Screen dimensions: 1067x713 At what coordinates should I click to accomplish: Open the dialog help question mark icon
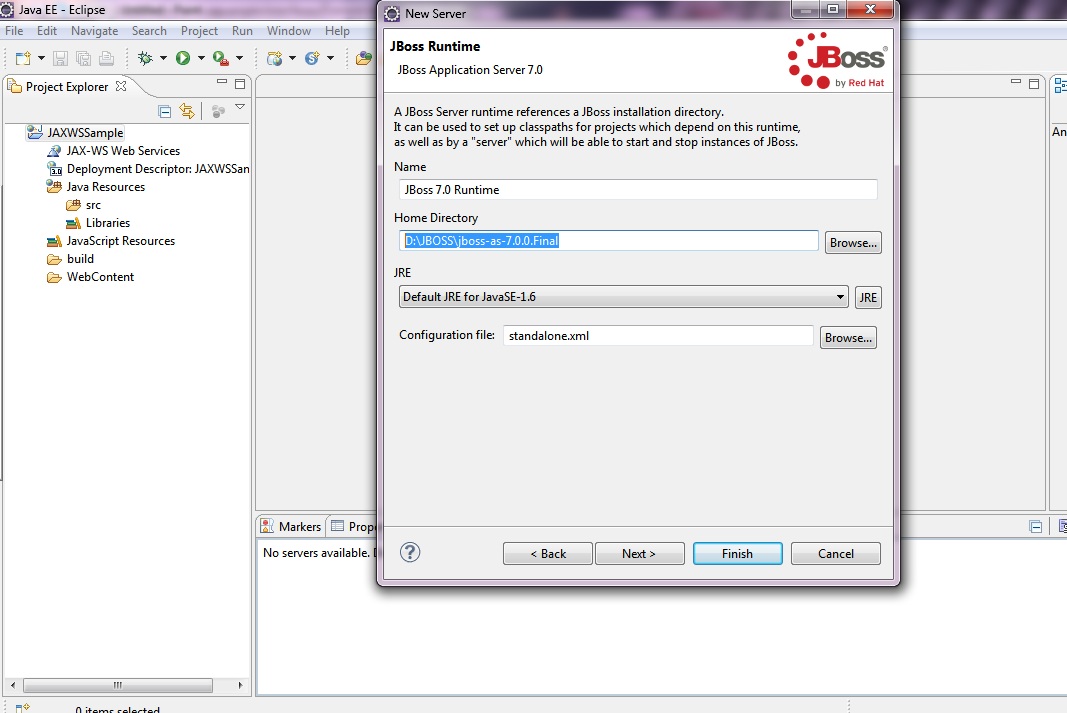click(x=410, y=552)
